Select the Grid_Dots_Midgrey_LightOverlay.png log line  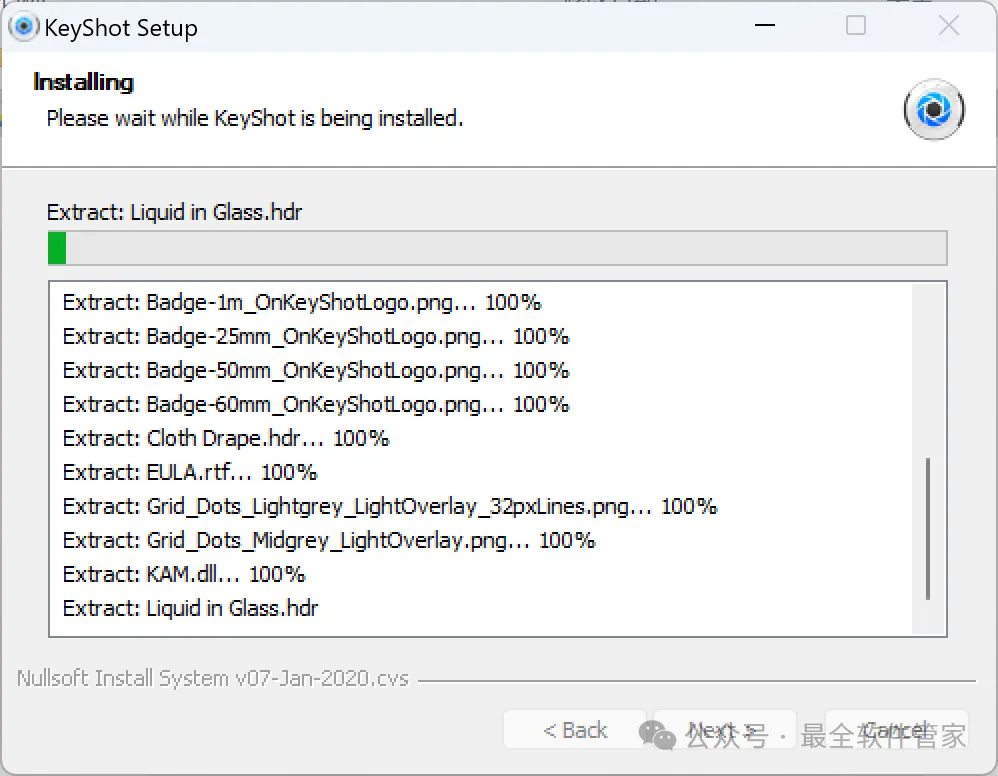pyautogui.click(x=329, y=540)
